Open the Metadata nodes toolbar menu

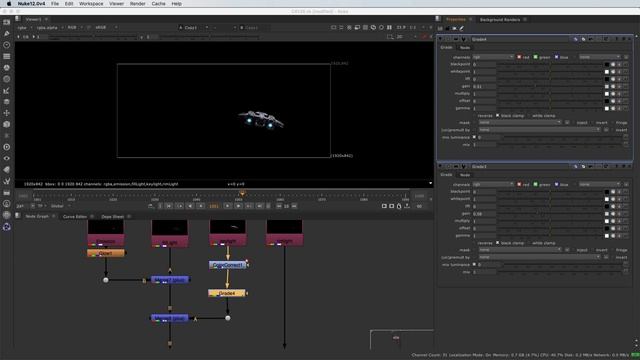point(7,170)
